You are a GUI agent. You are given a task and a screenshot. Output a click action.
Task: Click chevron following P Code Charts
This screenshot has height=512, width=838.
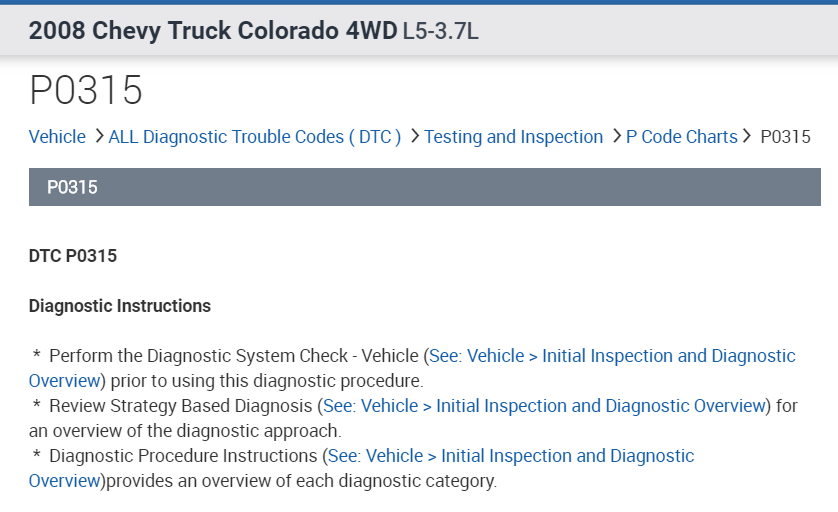click(x=746, y=136)
